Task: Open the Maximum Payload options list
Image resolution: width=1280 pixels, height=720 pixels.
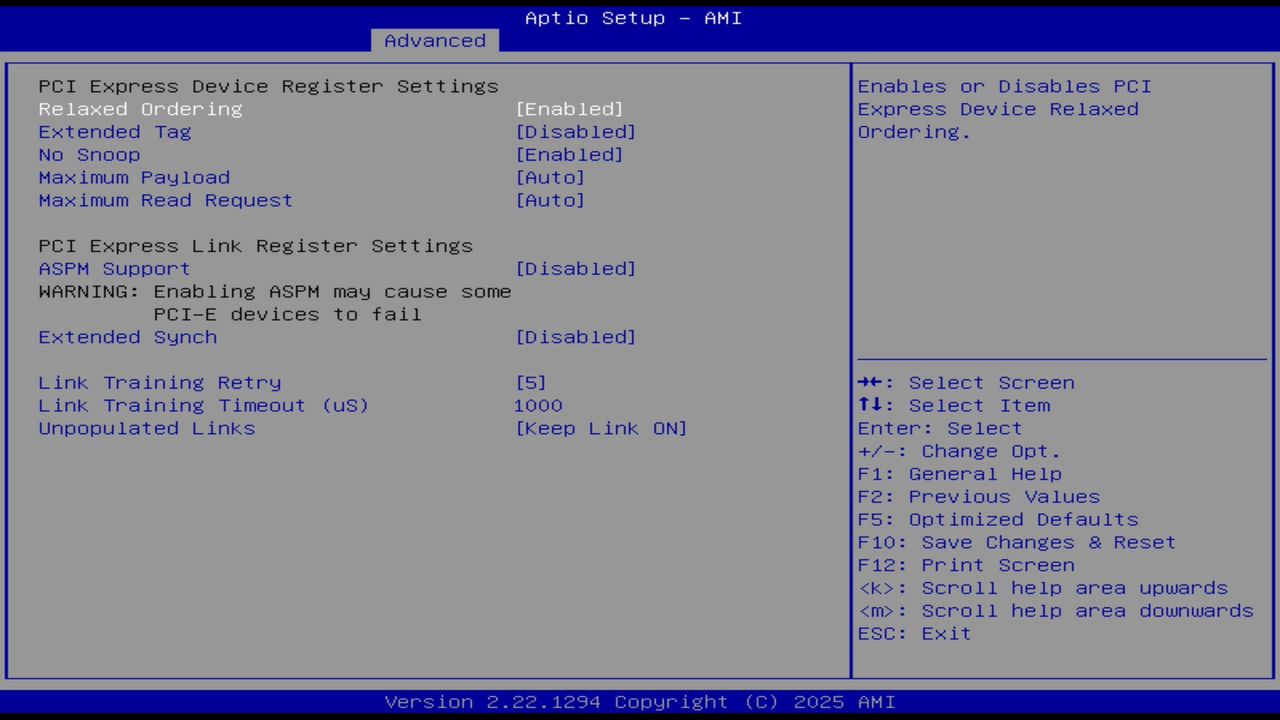Action: [x=551, y=177]
